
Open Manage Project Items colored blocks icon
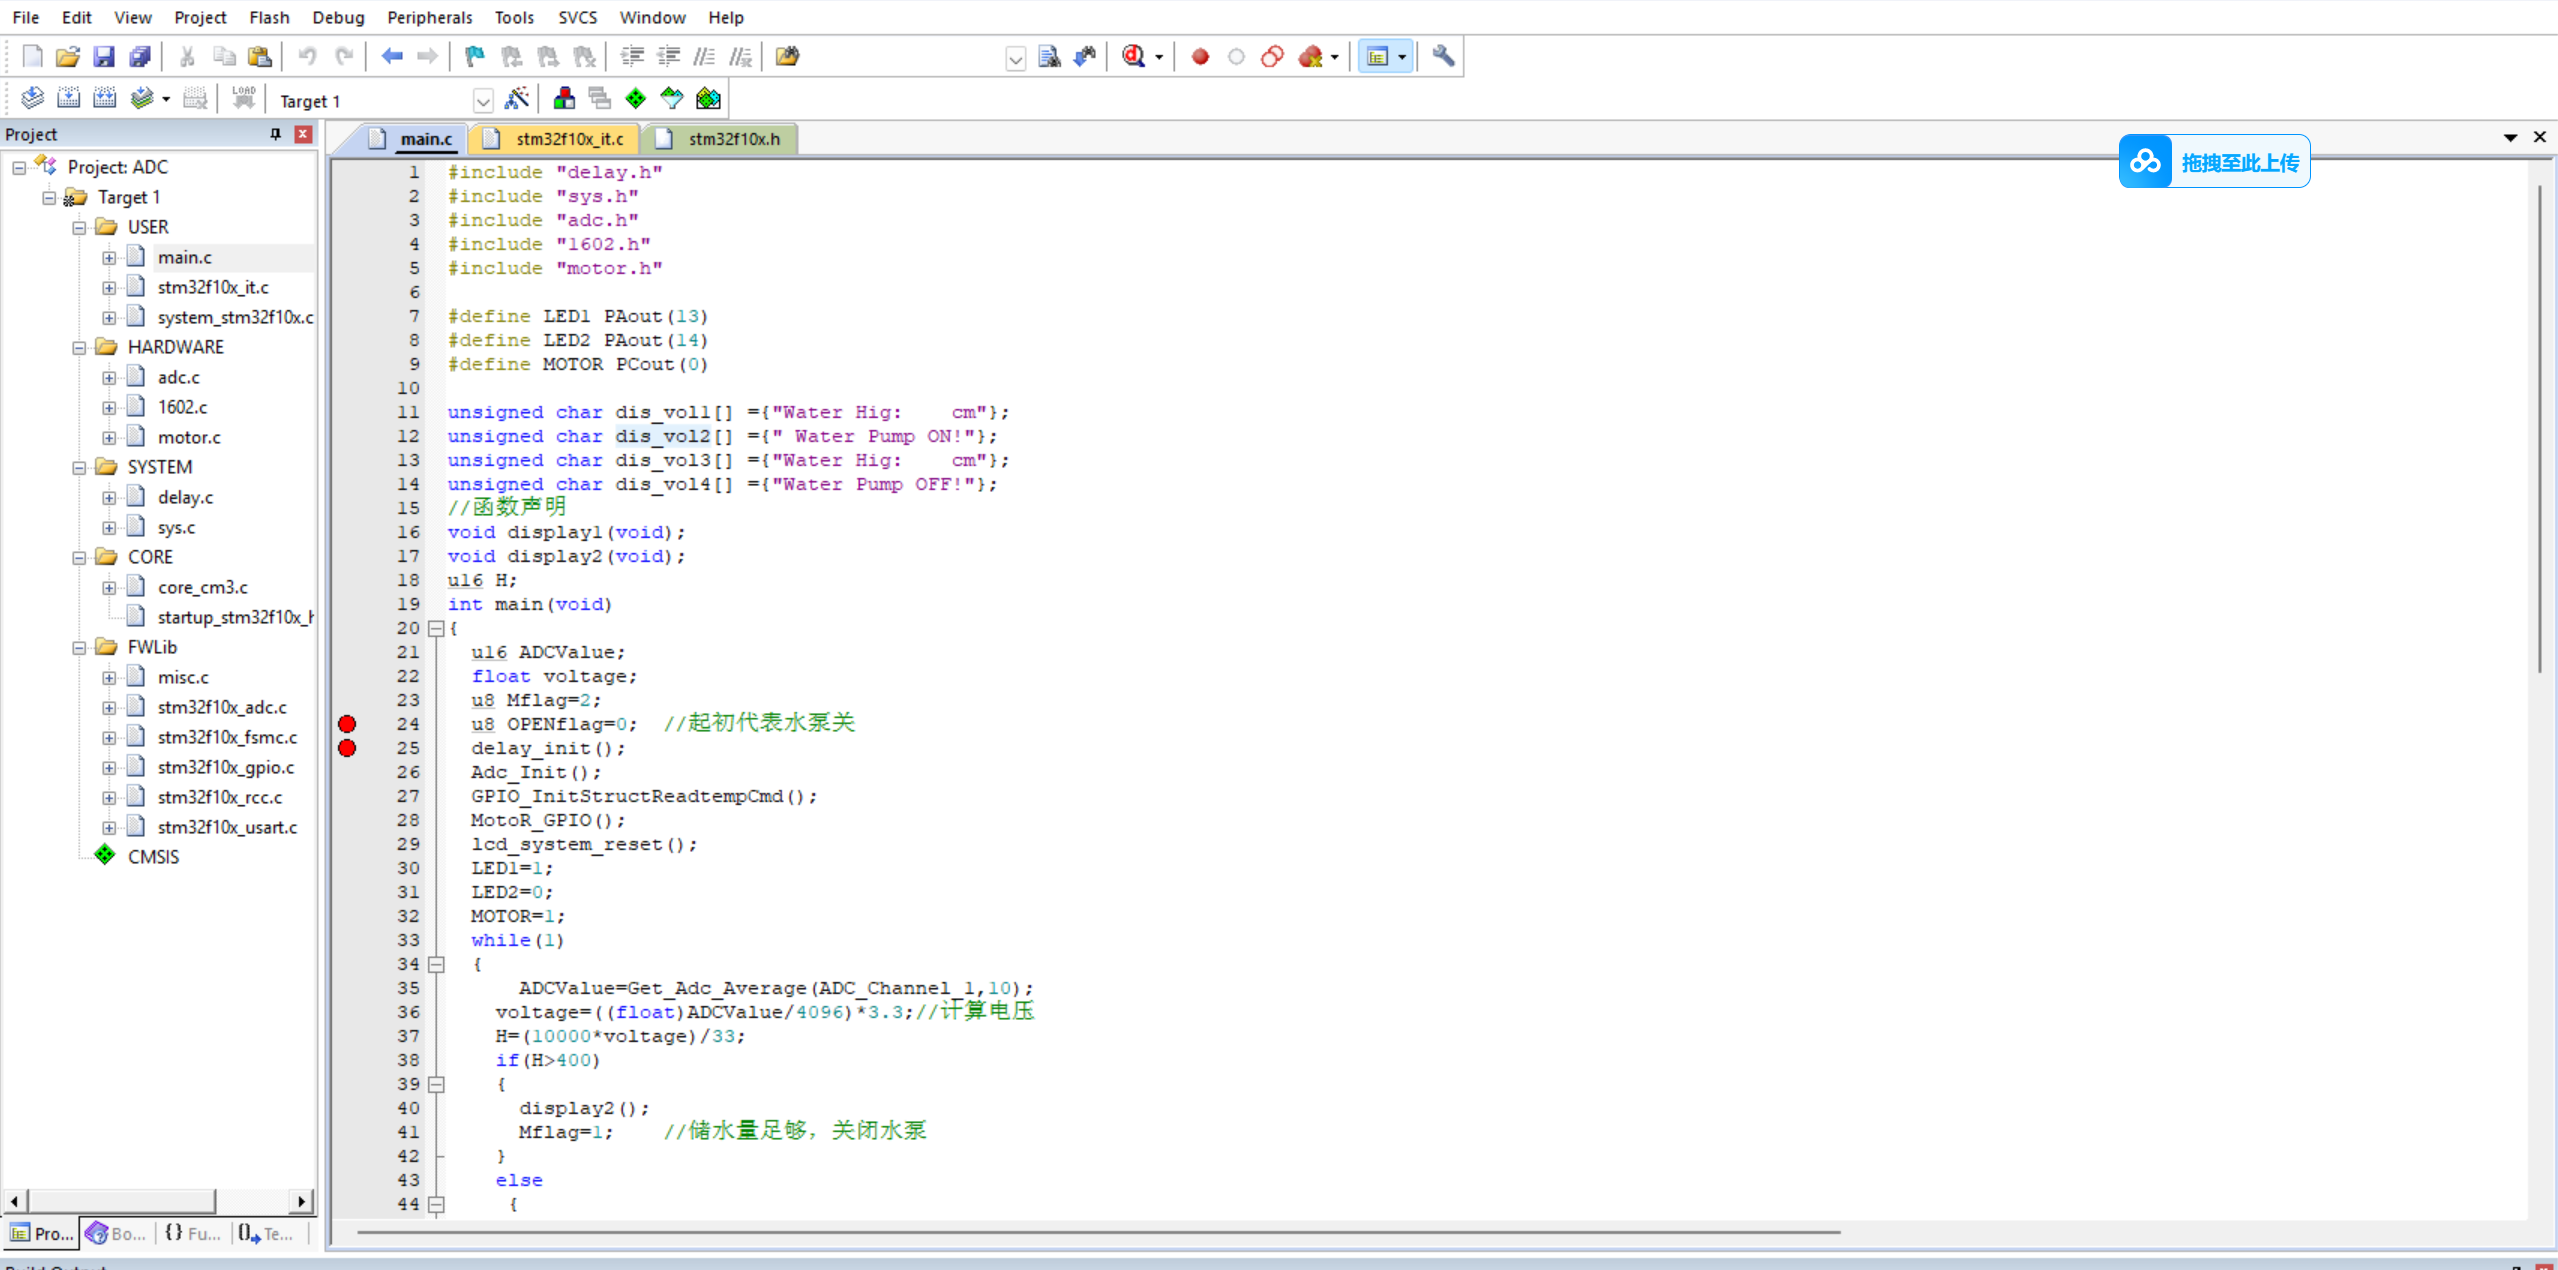564,98
